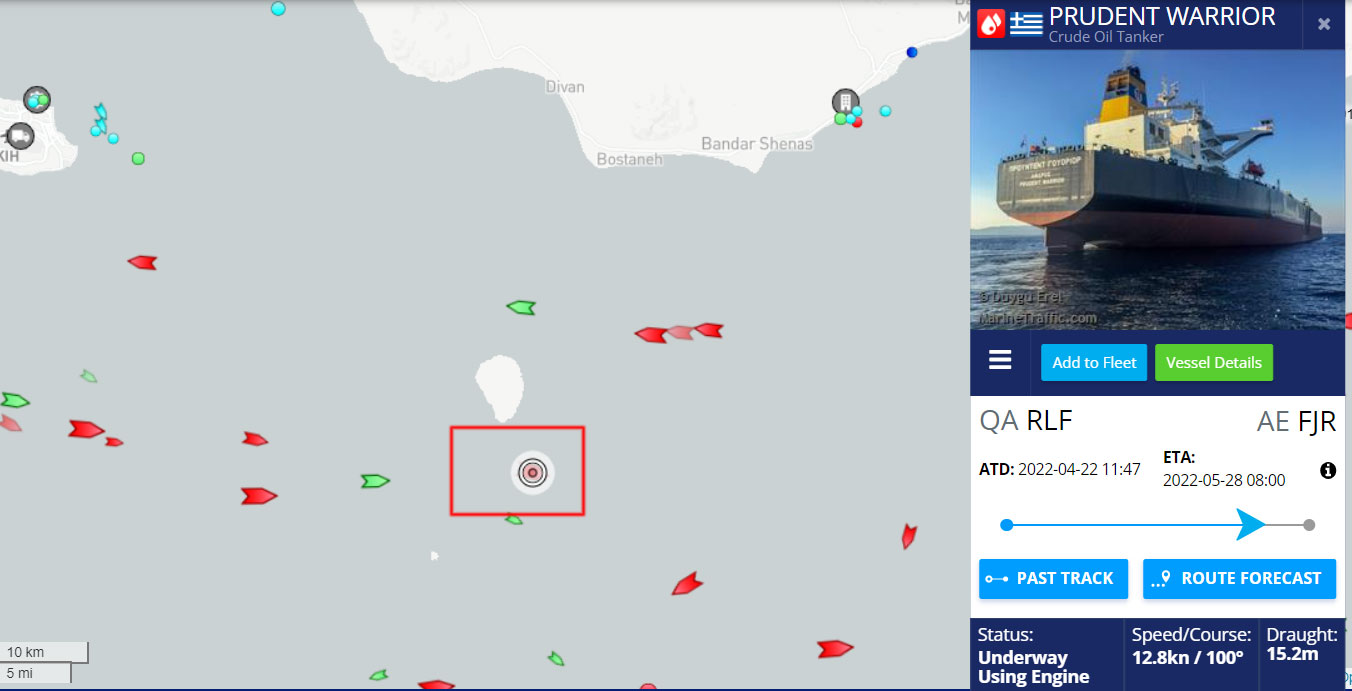The width and height of the screenshot is (1352, 691).
Task: Close the Prudent Warrior vessel panel
Action: [x=1324, y=24]
